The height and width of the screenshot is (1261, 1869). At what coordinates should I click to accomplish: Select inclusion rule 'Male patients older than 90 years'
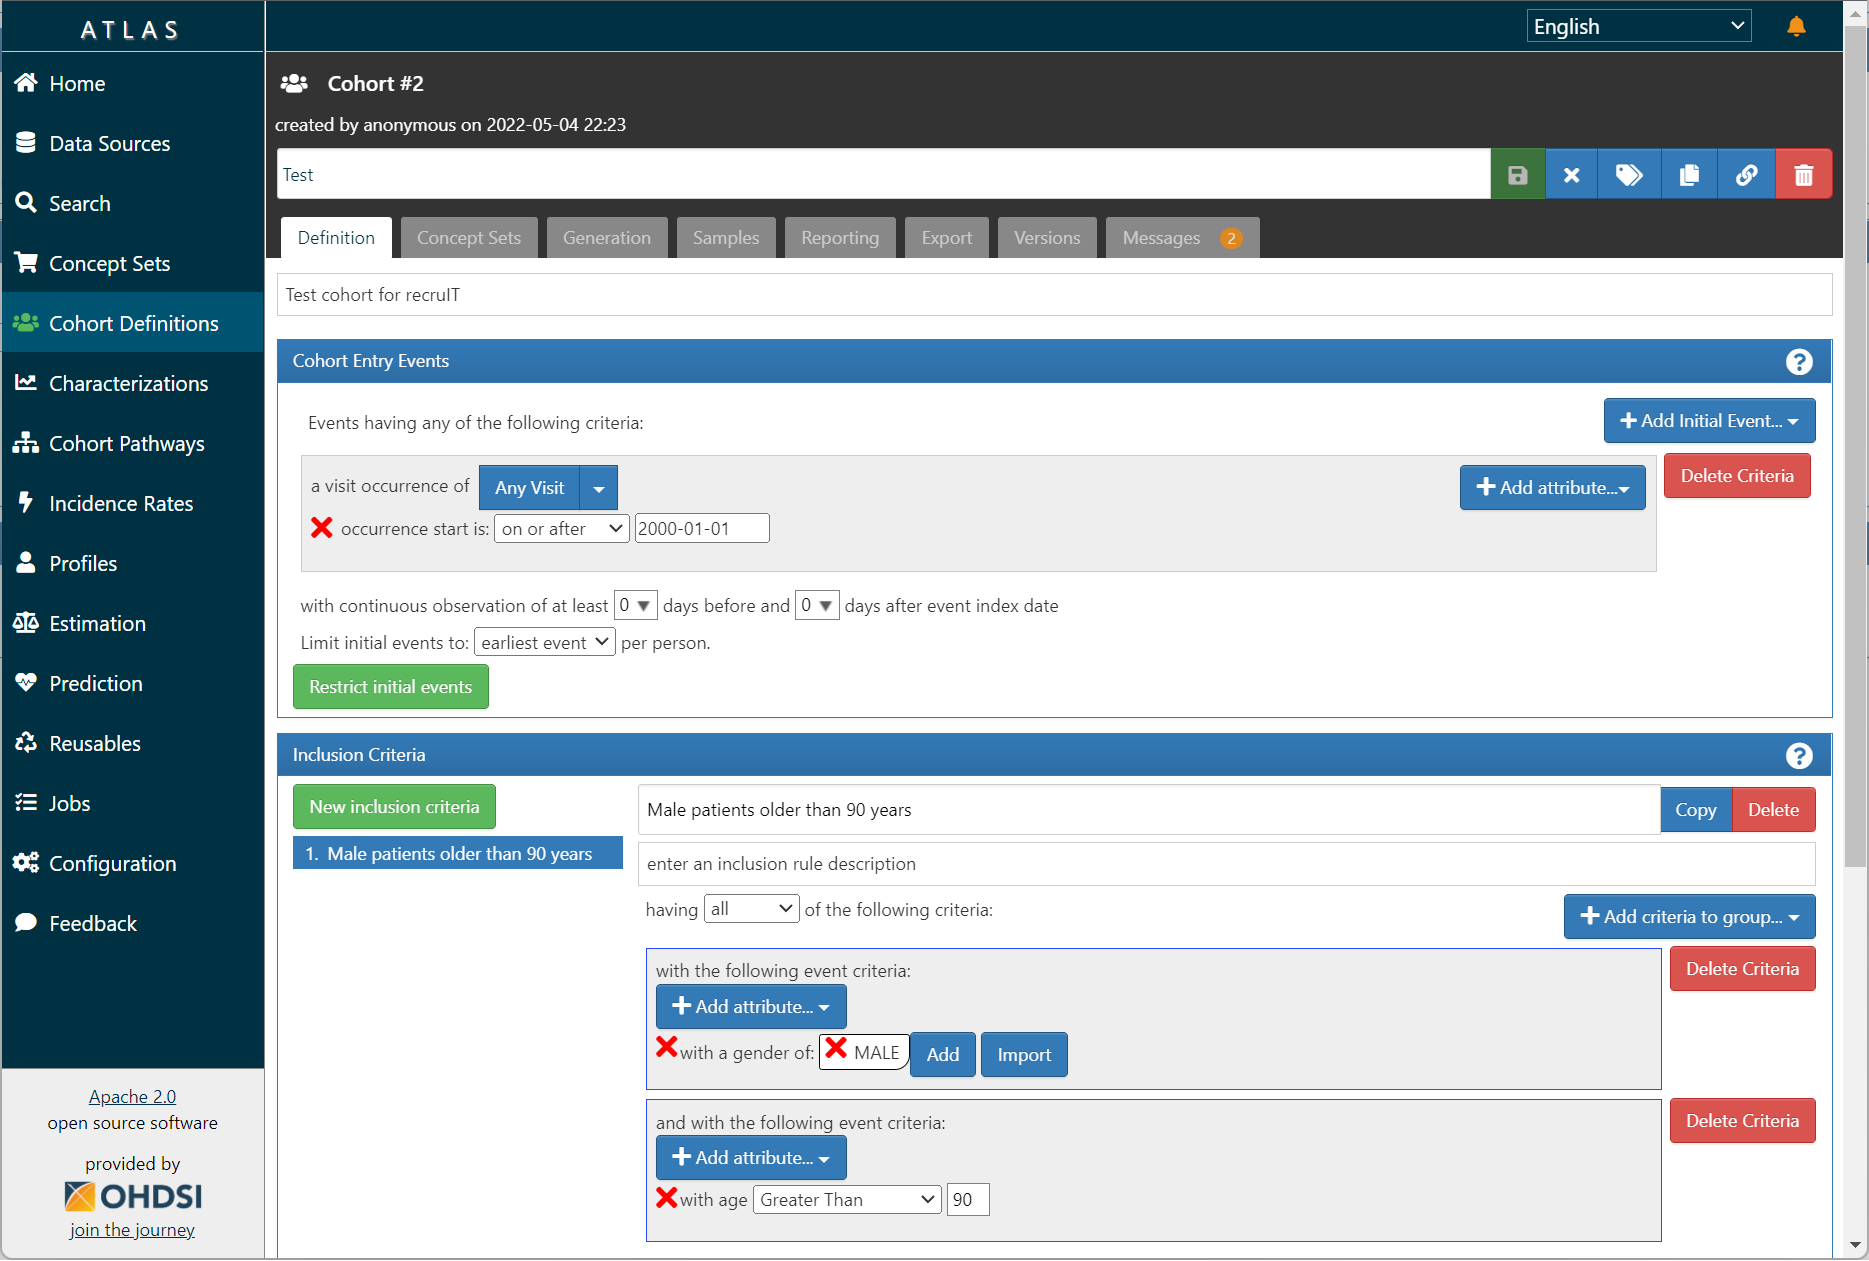(x=458, y=854)
